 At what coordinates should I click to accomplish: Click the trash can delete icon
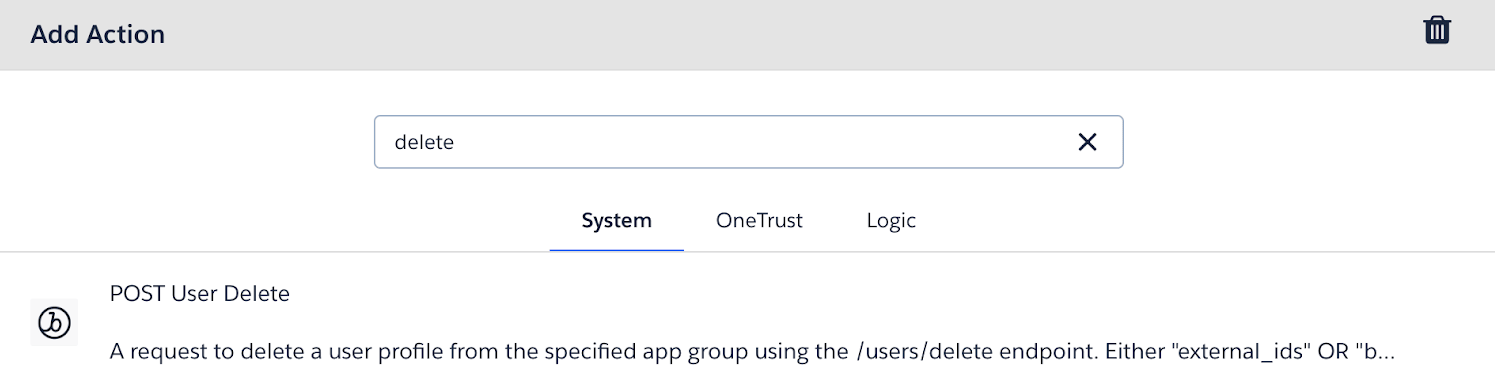pyautogui.click(x=1437, y=30)
